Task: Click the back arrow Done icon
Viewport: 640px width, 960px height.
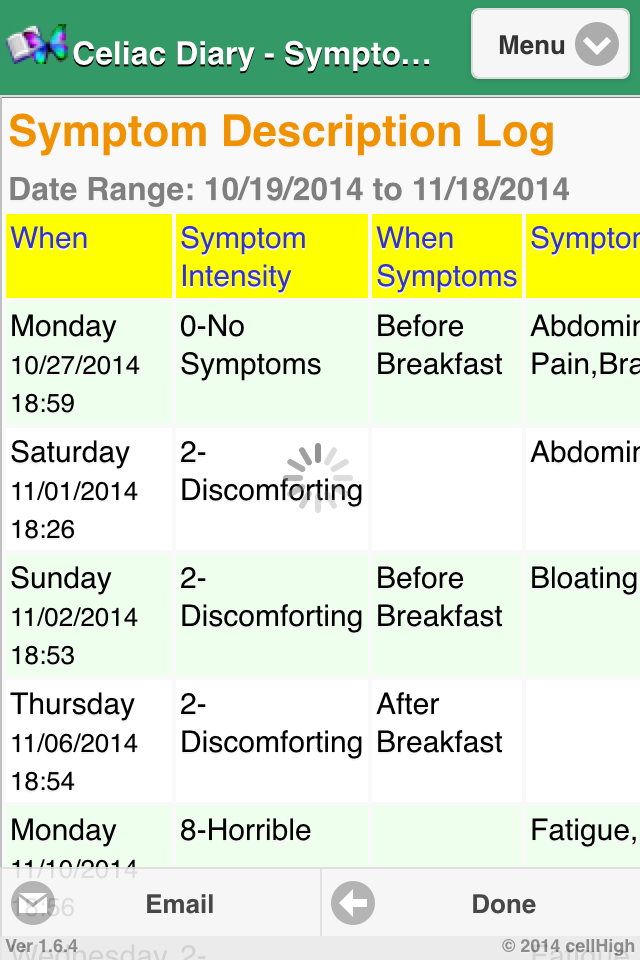Action: [352, 904]
